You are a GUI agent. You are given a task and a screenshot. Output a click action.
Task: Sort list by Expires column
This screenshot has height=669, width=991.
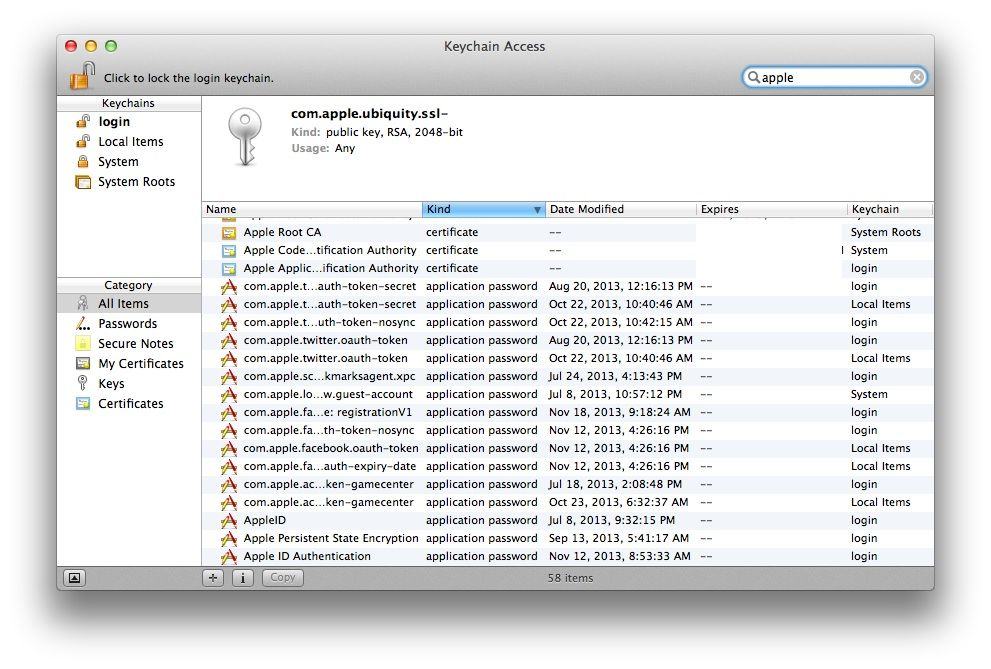tap(770, 209)
